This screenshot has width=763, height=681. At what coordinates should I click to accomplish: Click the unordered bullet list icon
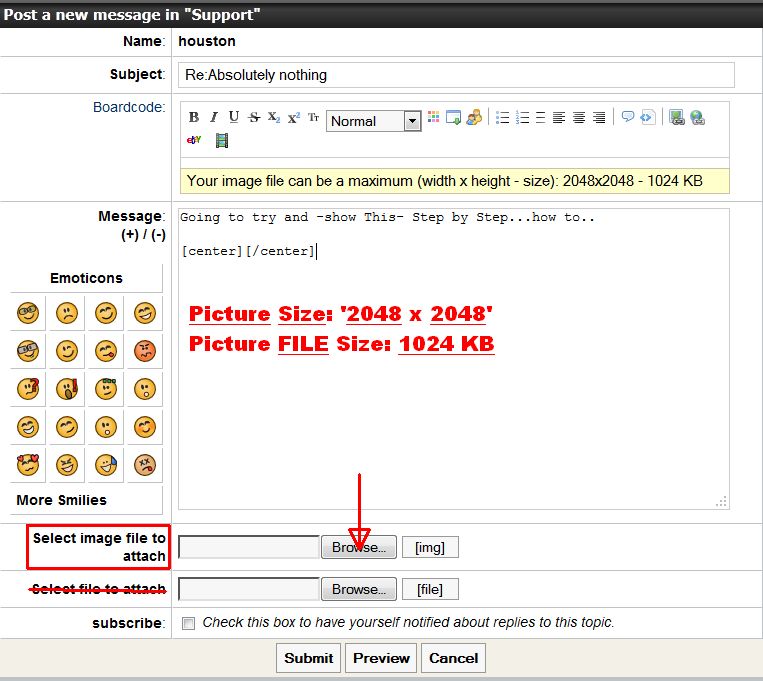pos(503,117)
